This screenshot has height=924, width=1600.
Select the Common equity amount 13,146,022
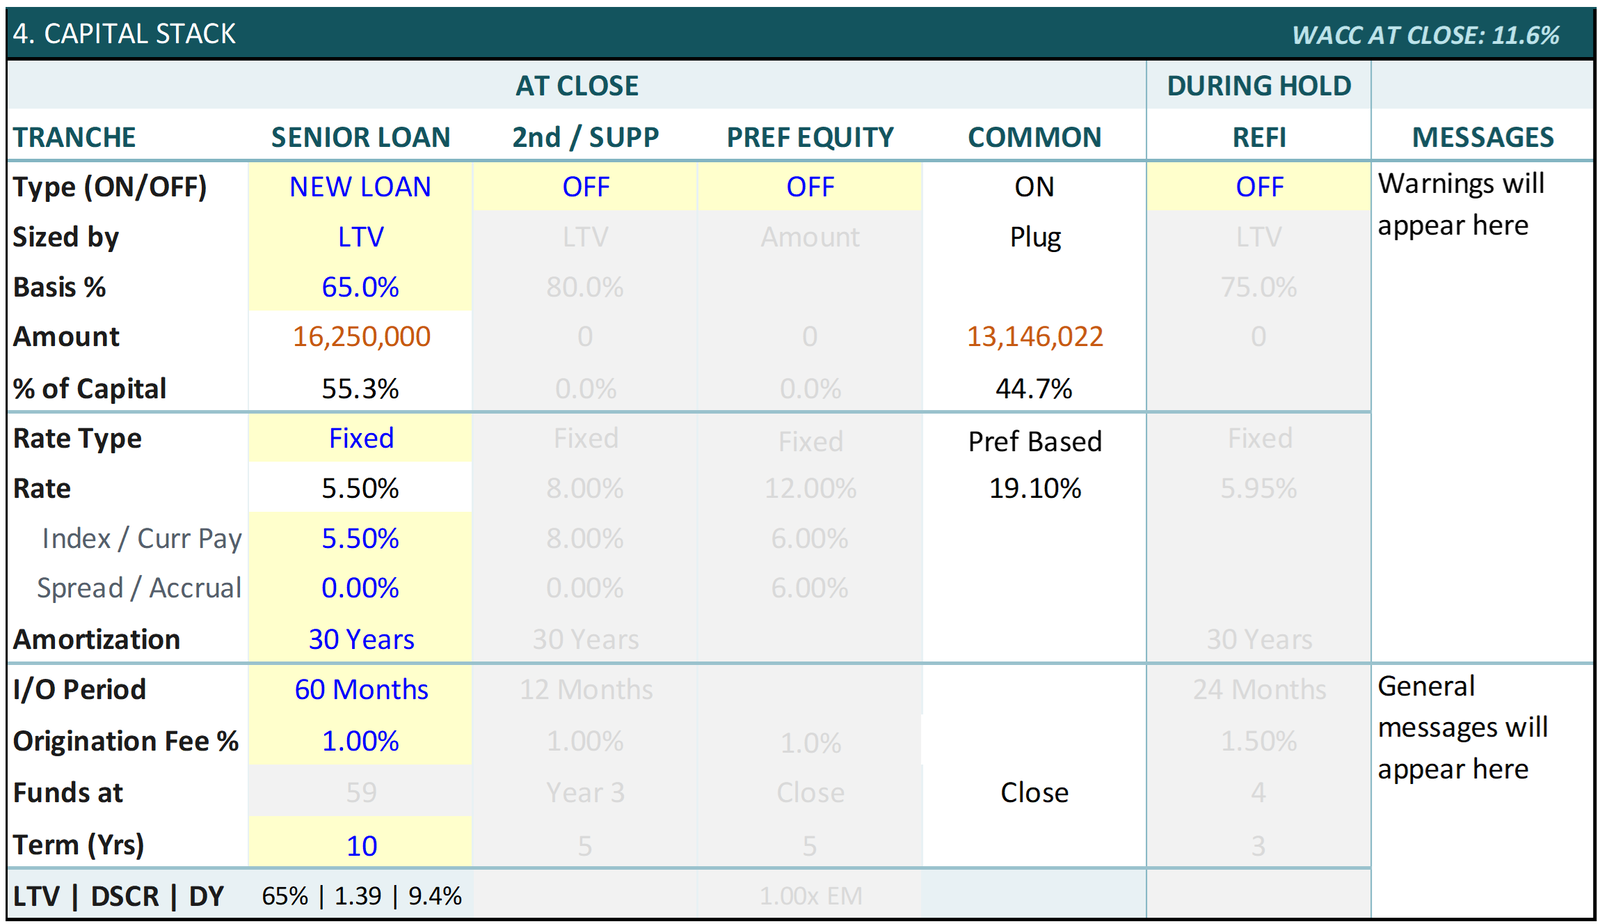point(1035,337)
